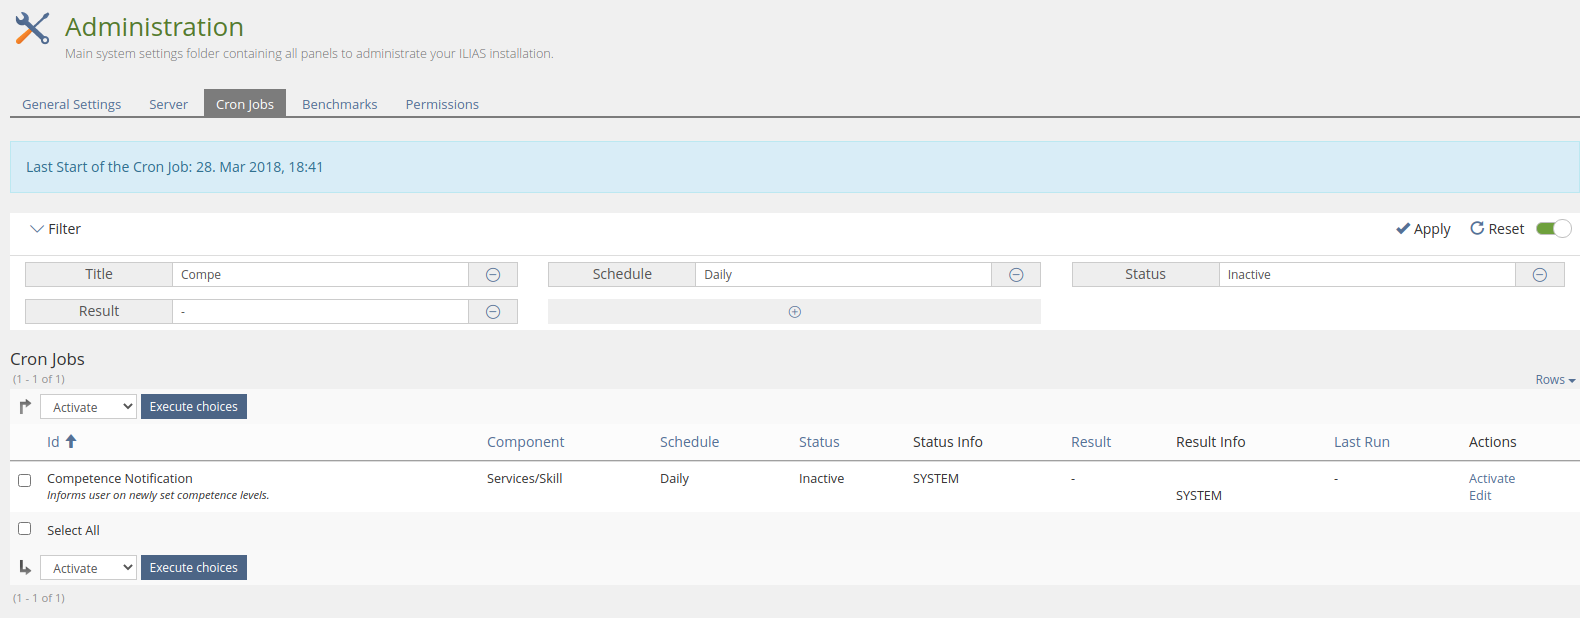Click the Administration wrench and screwdriver icon
The height and width of the screenshot is (618, 1580).
[x=32, y=28]
